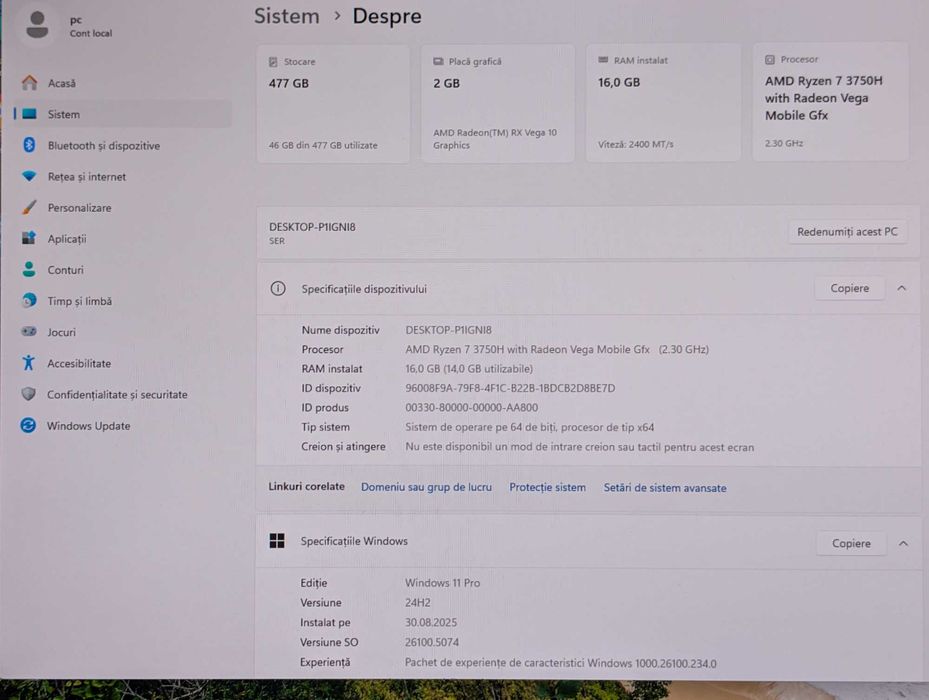Open Jocuri settings page
Image resolution: width=929 pixels, height=700 pixels.
[123, 332]
